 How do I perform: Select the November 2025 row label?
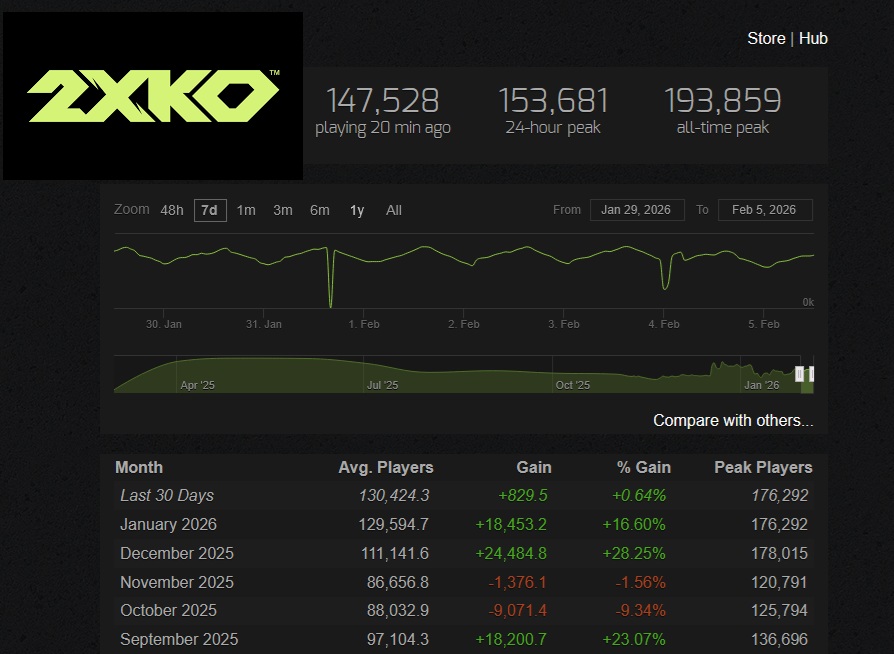pos(177,582)
